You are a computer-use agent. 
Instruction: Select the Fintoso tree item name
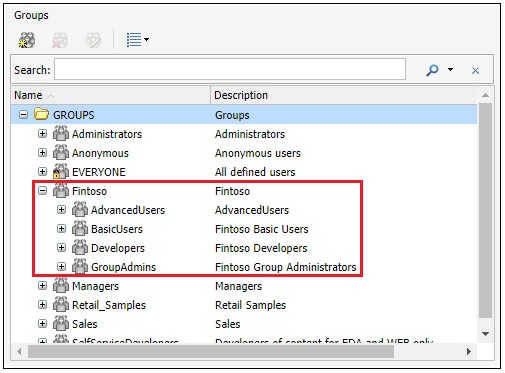click(x=89, y=191)
